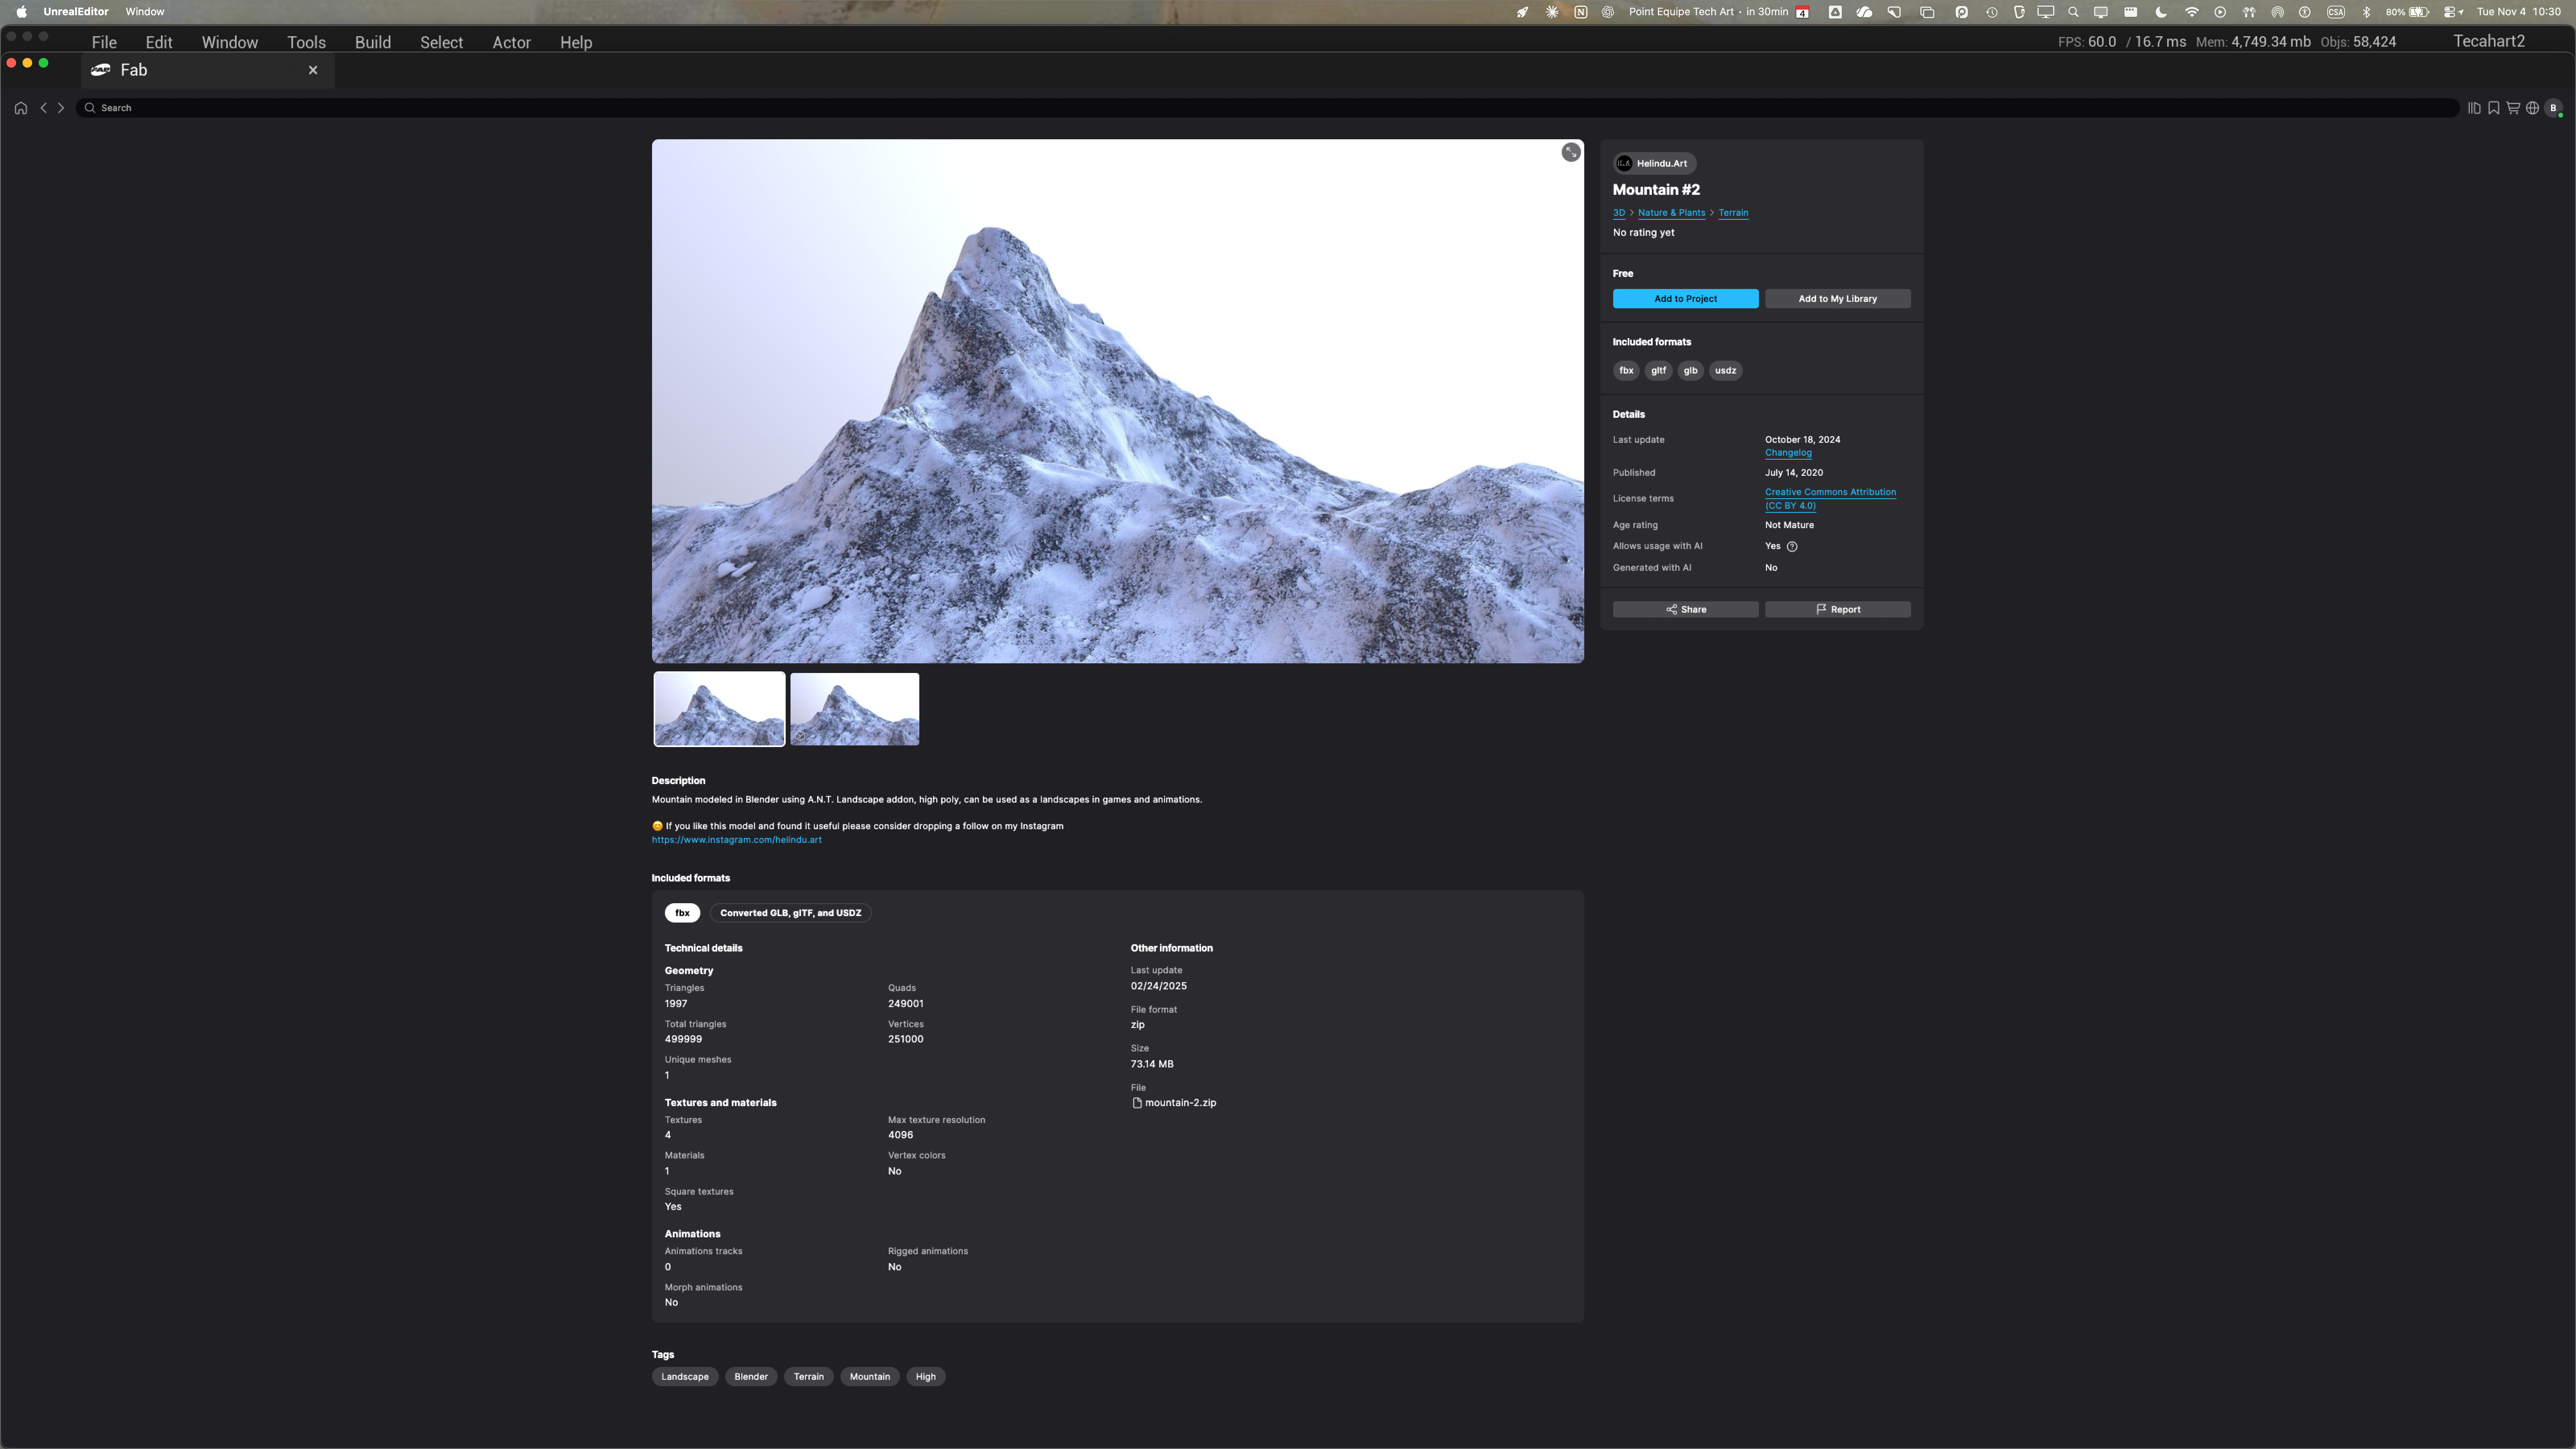2576x1449 pixels.
Task: Report this listing
Action: 1837,609
